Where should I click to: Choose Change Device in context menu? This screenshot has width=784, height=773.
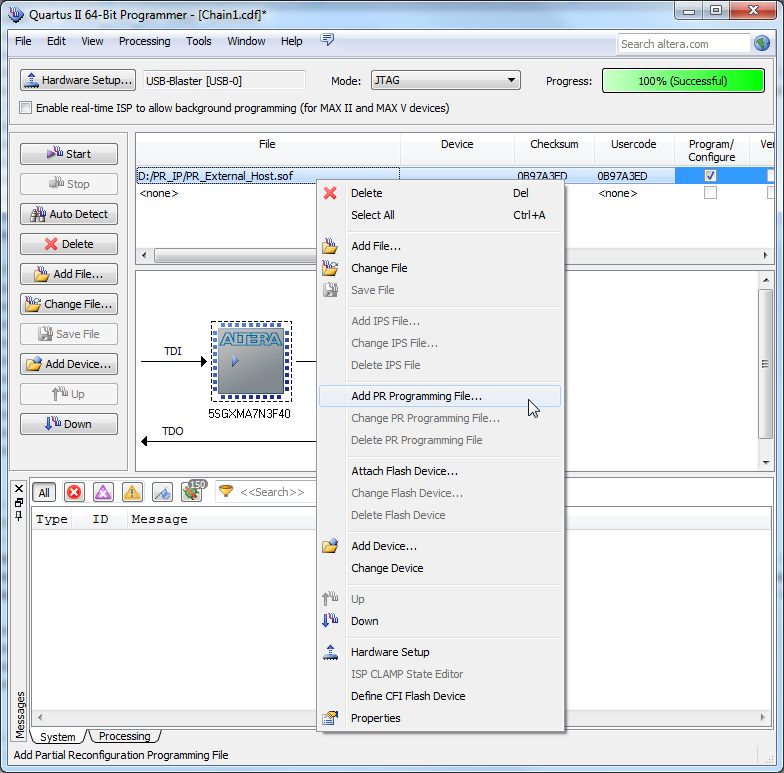tap(440, 568)
